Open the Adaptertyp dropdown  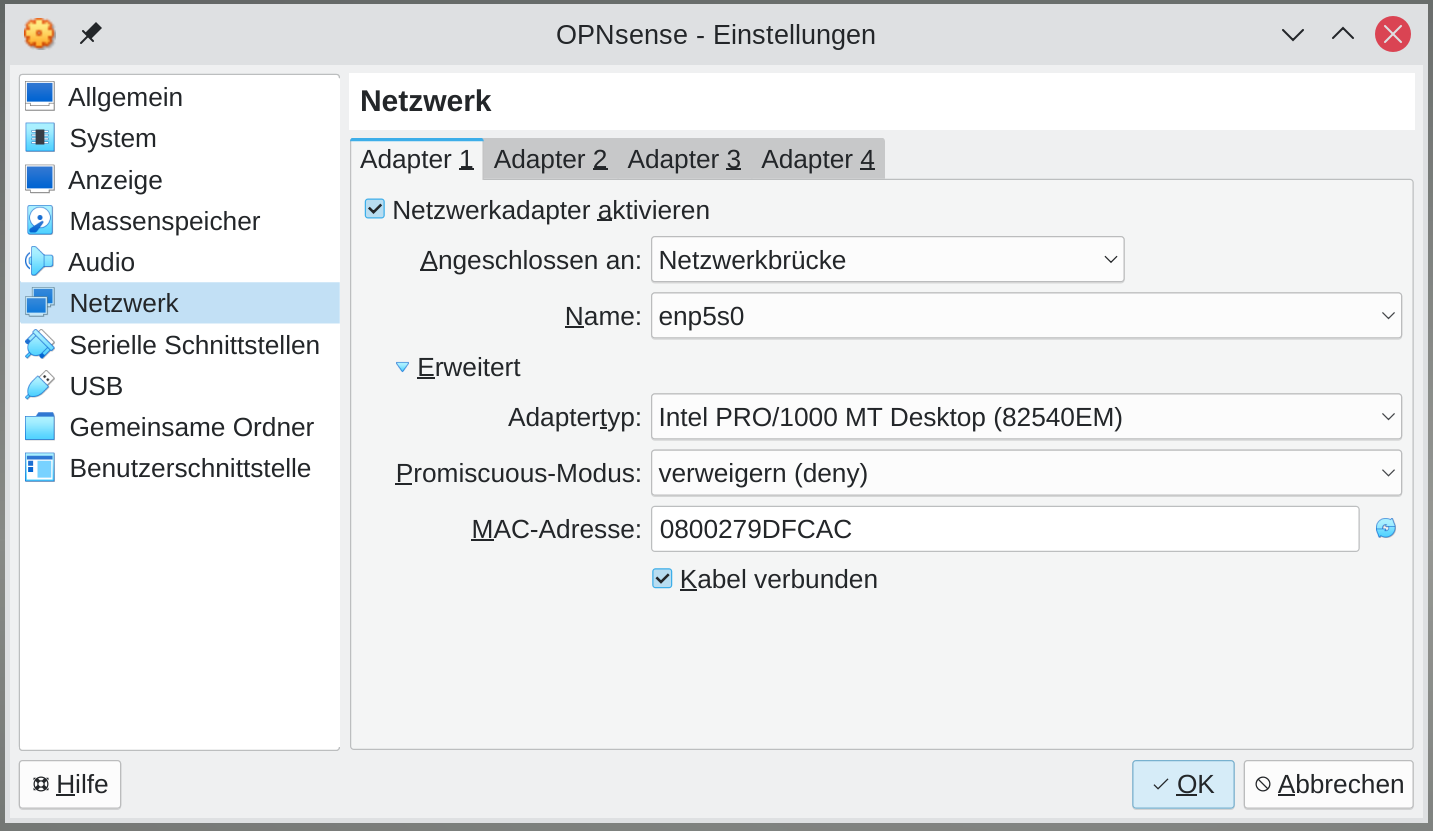coord(1026,417)
